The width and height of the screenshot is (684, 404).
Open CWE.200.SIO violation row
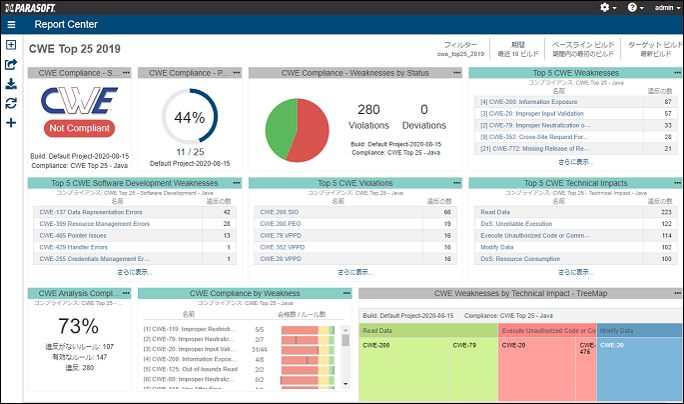click(356, 212)
